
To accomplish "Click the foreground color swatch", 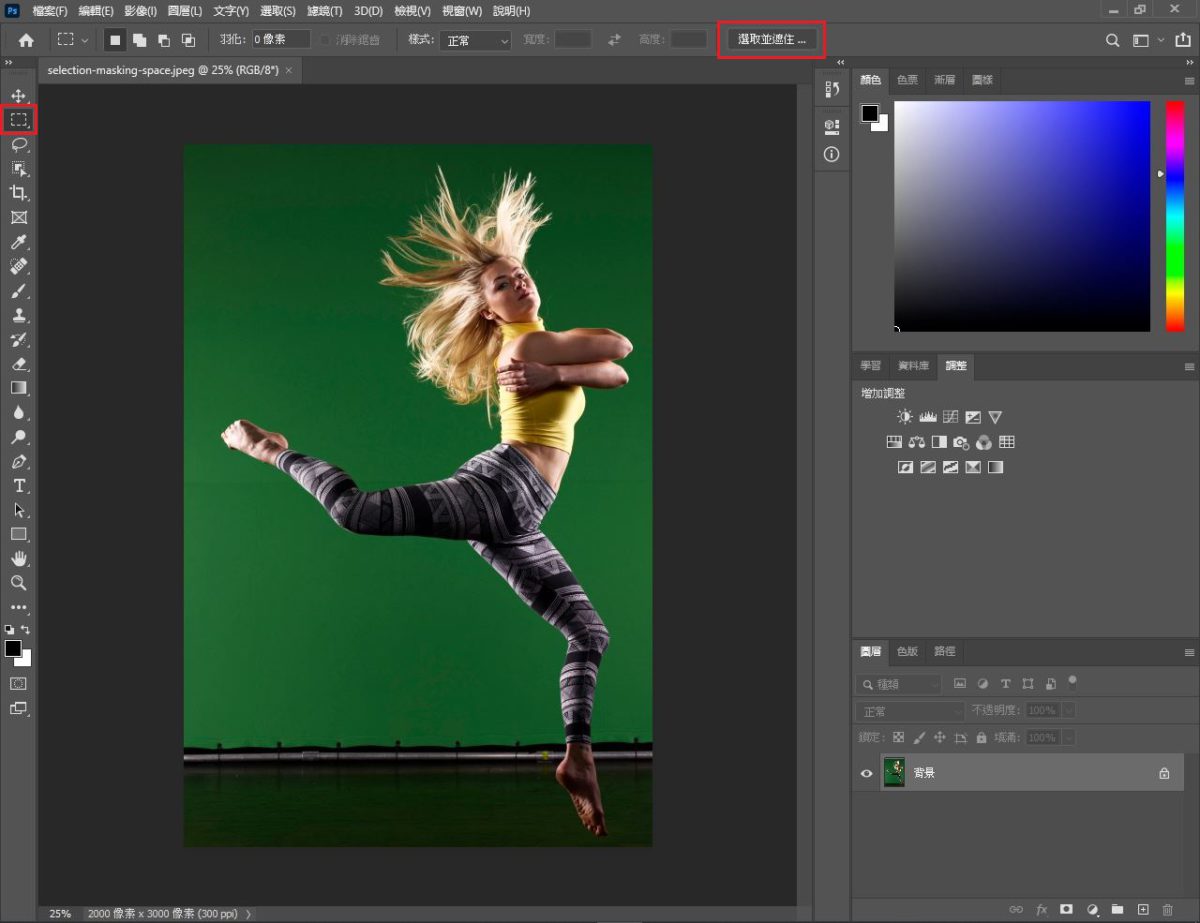I will click(15, 649).
